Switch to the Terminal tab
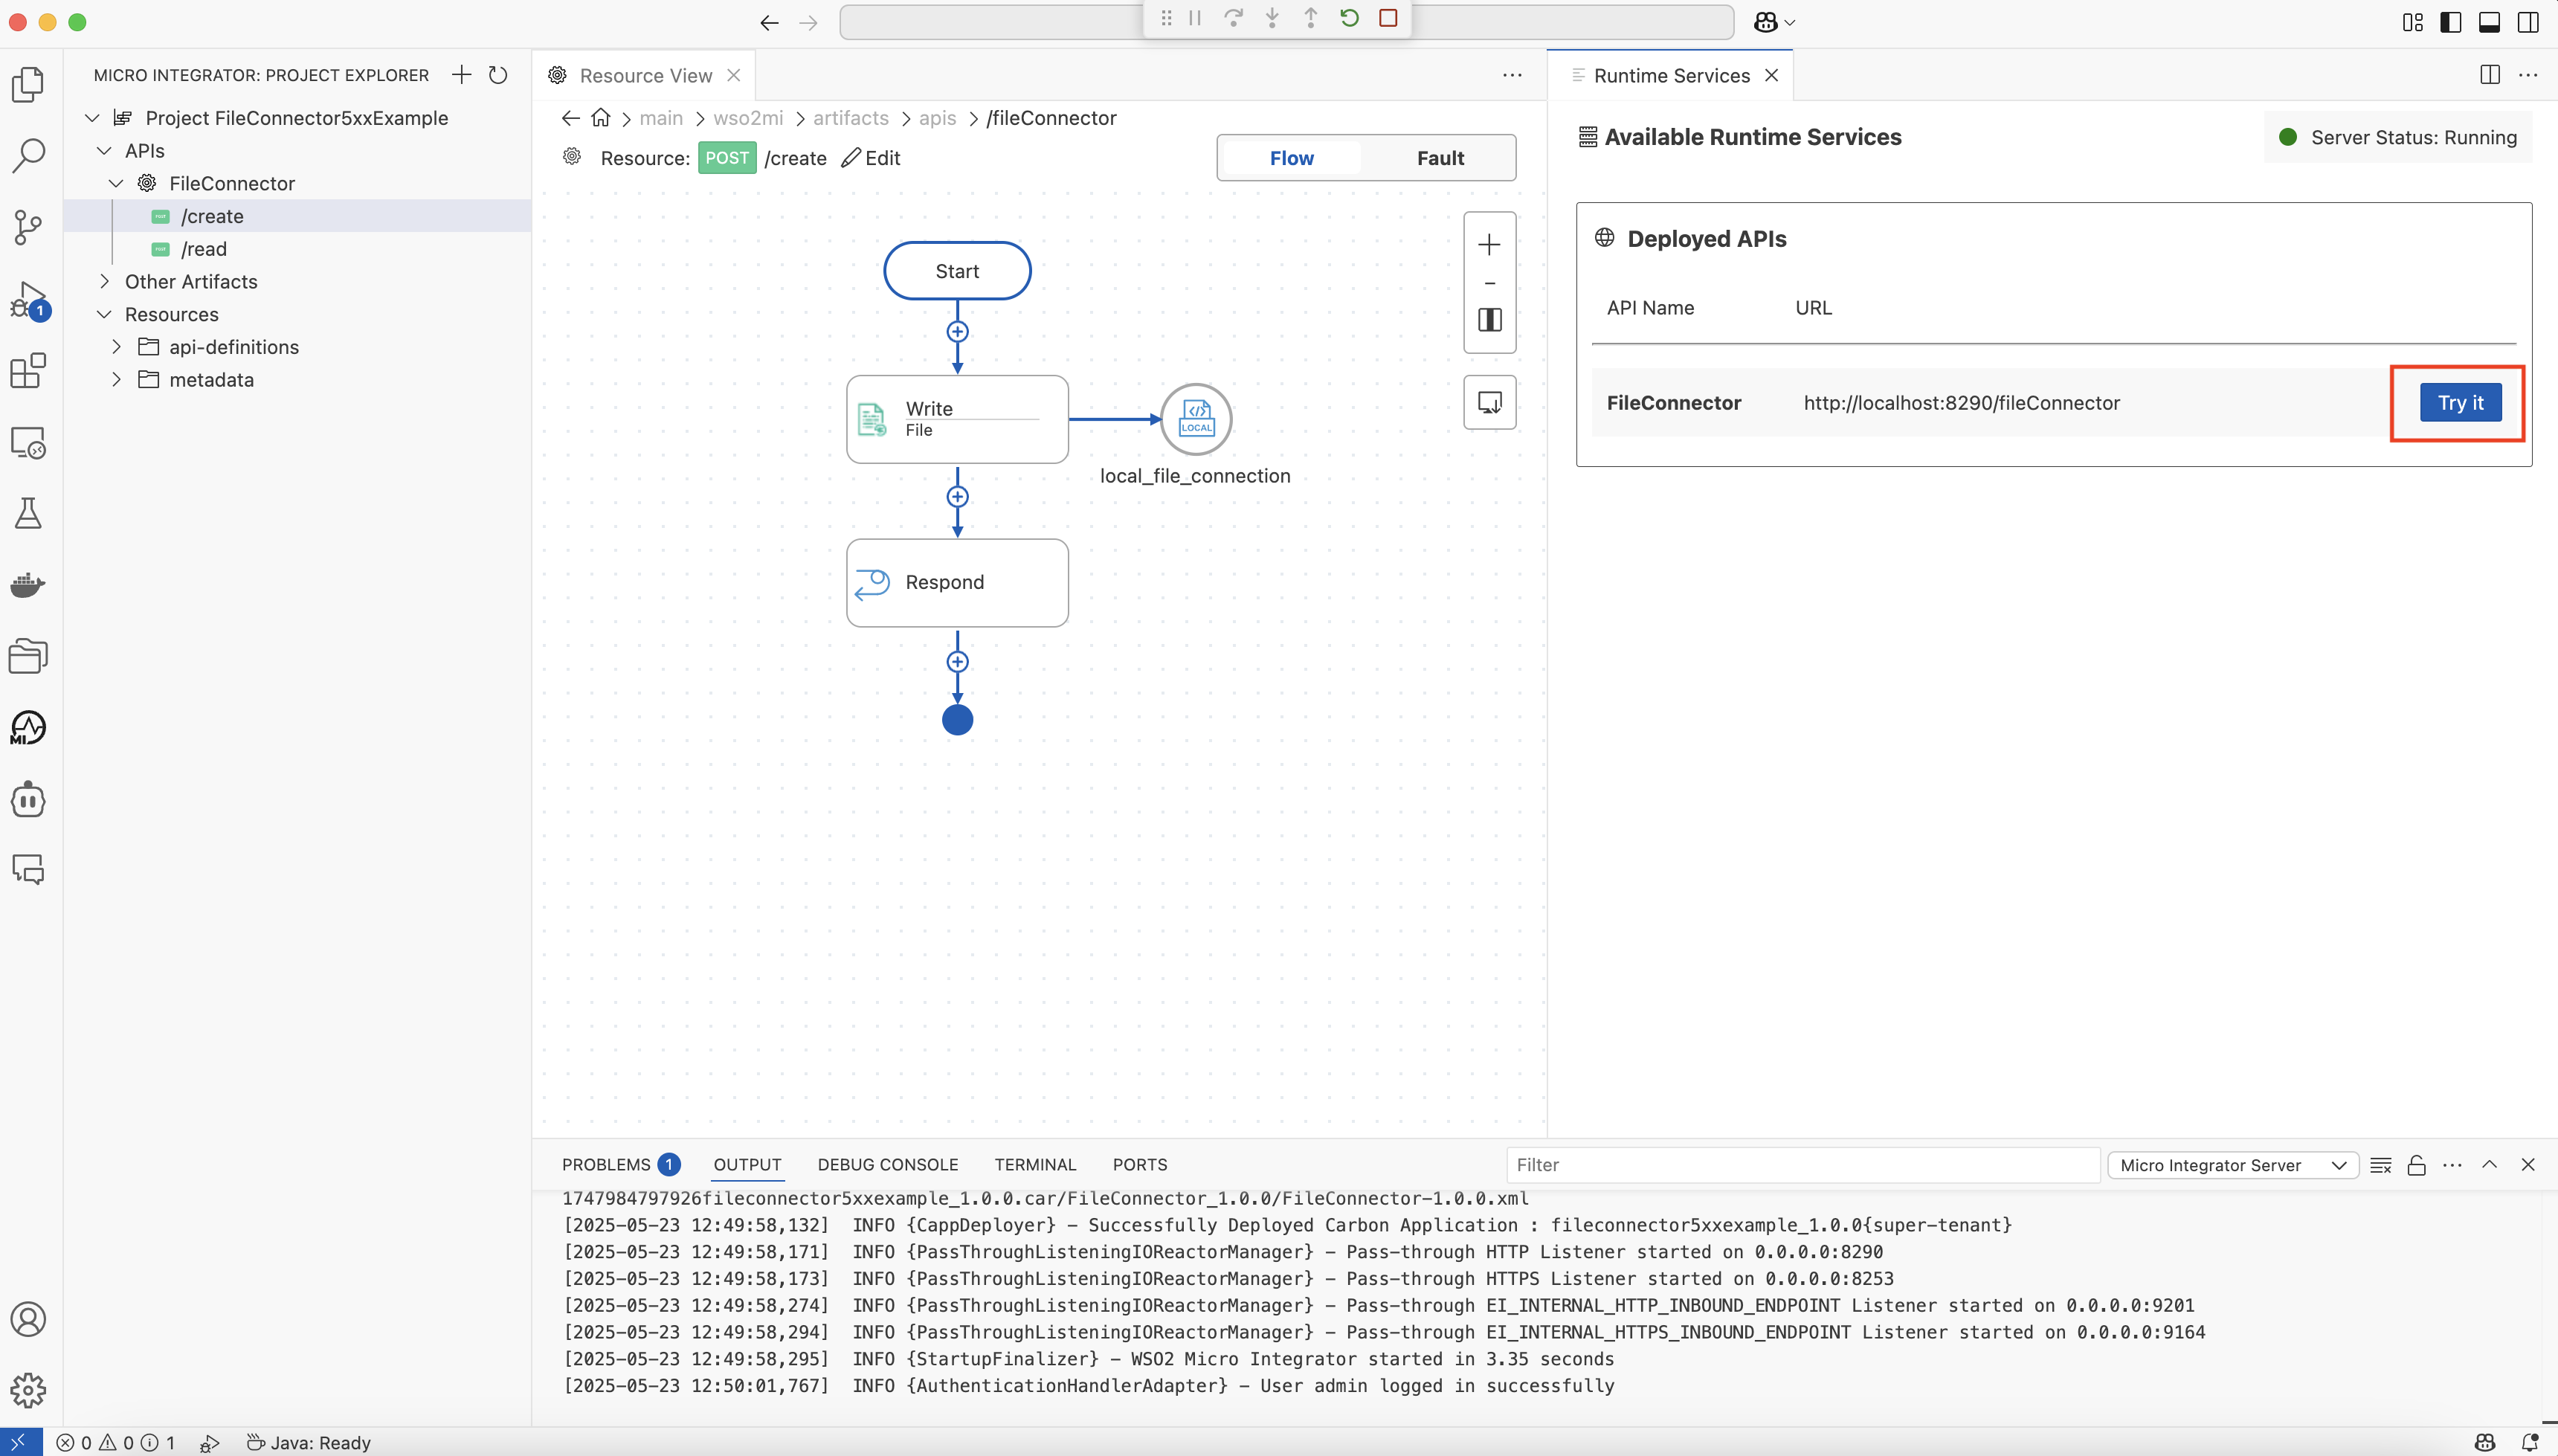Viewport: 2558px width, 1456px height. (1035, 1164)
